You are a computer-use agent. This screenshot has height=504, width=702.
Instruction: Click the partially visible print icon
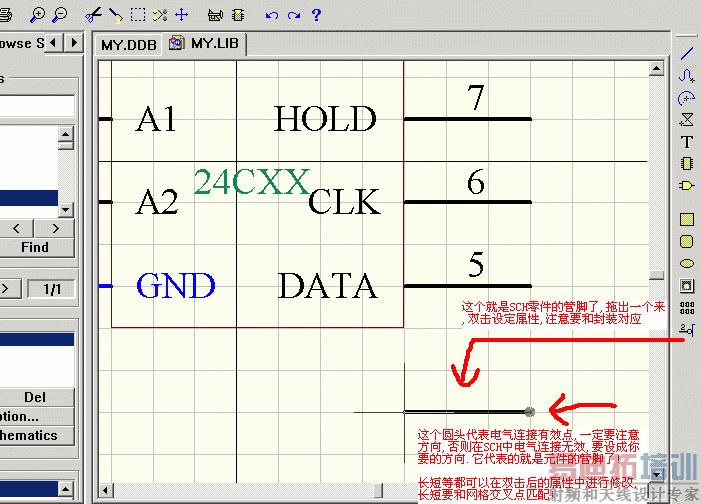[x=6, y=15]
